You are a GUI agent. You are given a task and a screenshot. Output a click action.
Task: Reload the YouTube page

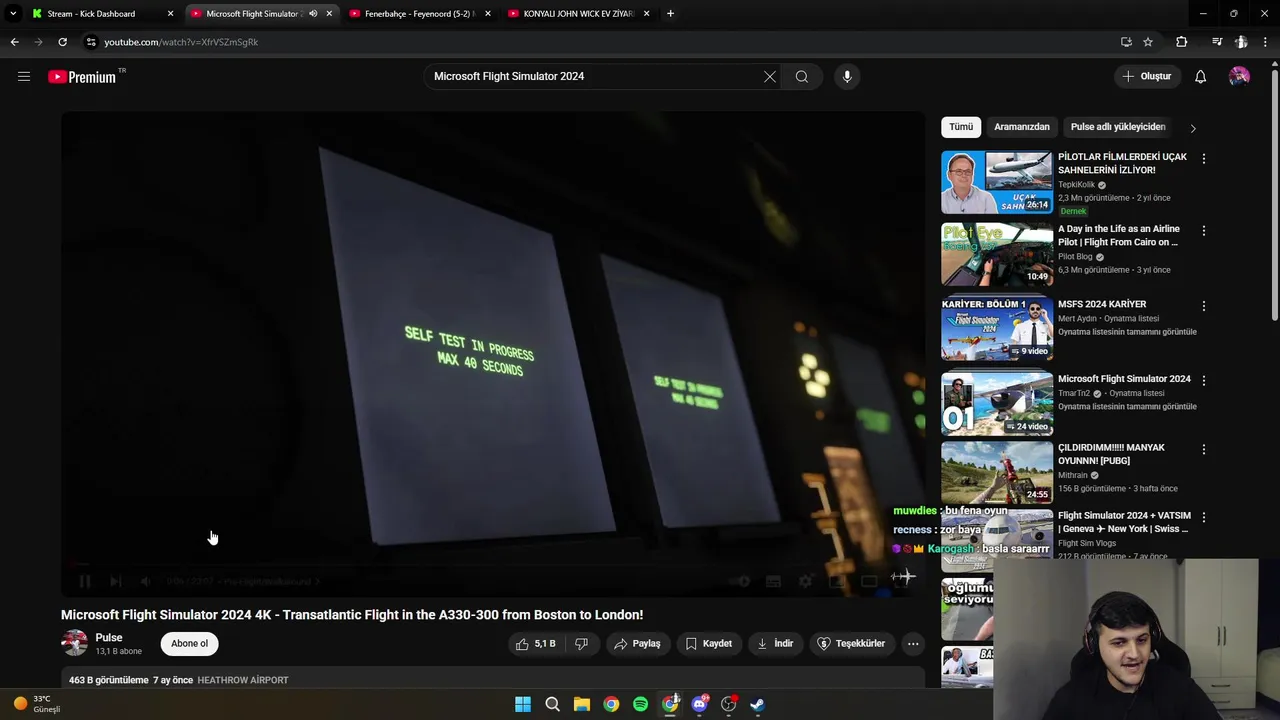pyautogui.click(x=62, y=42)
